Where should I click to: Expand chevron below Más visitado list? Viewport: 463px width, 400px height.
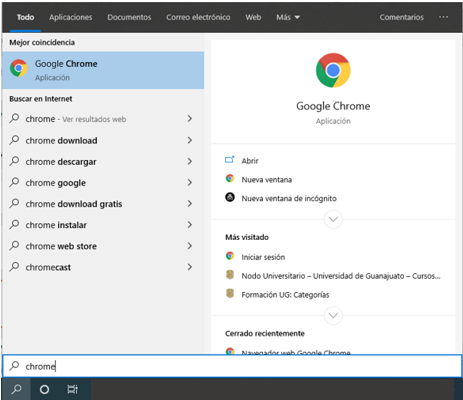click(333, 315)
